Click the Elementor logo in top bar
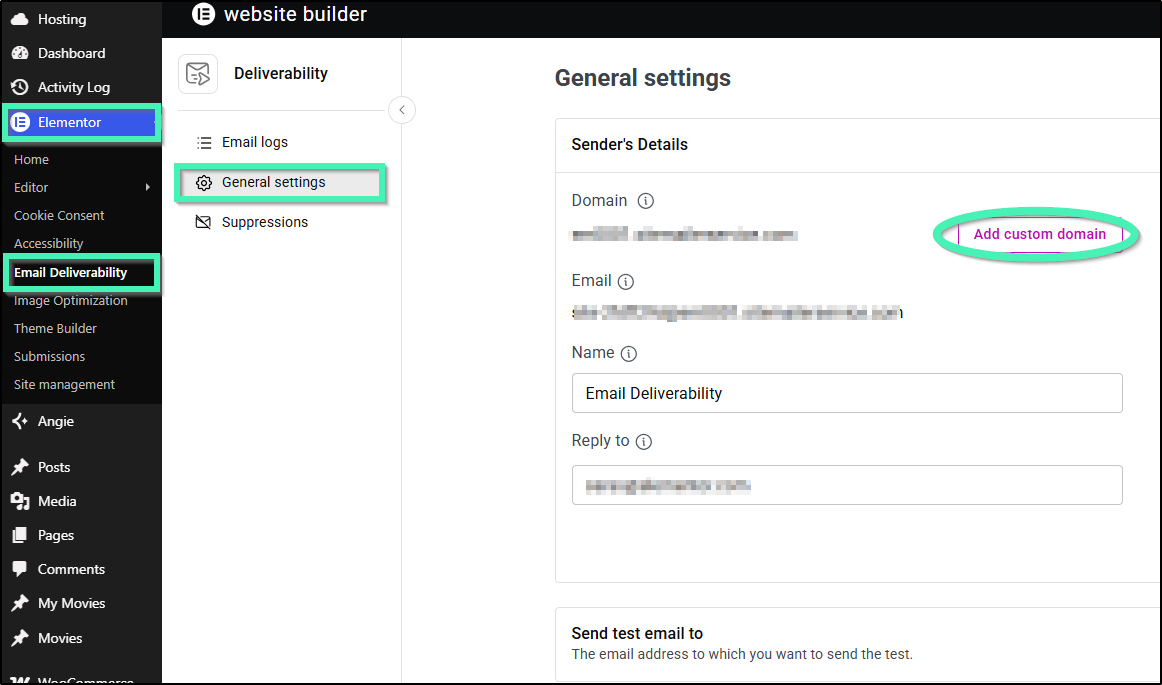The image size is (1162, 685). 203,14
